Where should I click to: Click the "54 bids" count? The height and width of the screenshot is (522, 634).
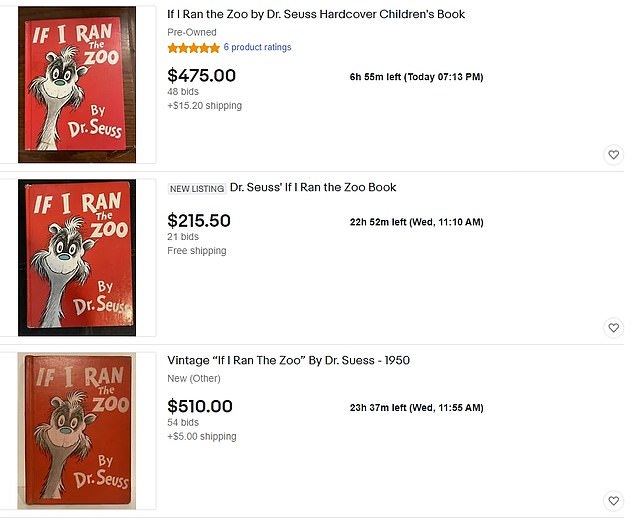(183, 423)
